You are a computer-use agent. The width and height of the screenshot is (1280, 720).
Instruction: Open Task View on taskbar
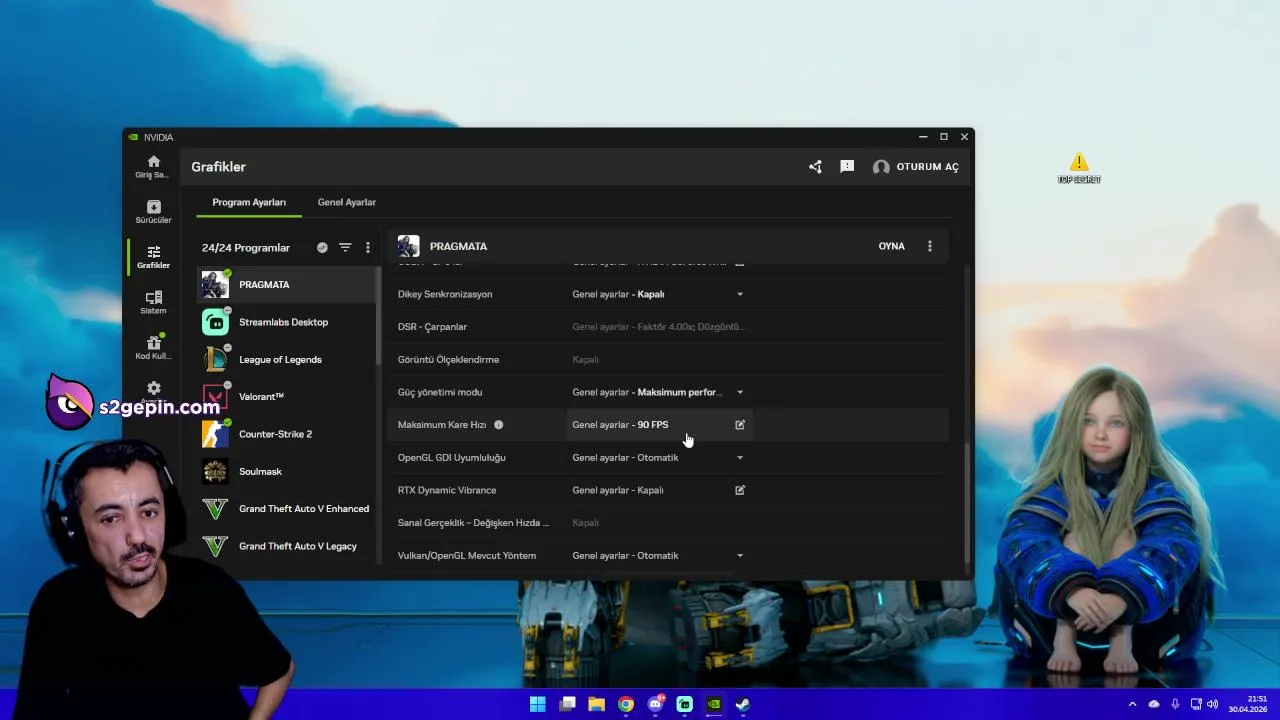567,704
